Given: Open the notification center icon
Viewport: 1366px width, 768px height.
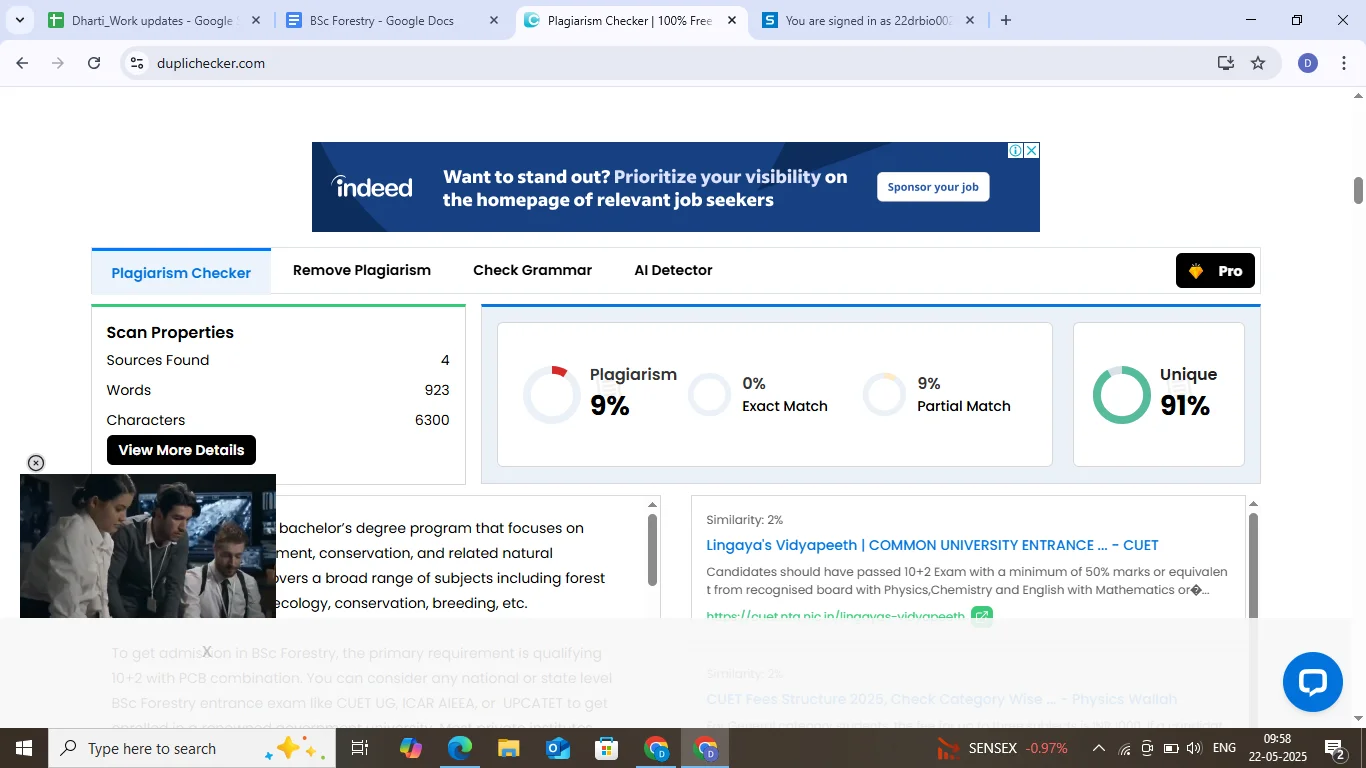Looking at the screenshot, I should [1335, 748].
